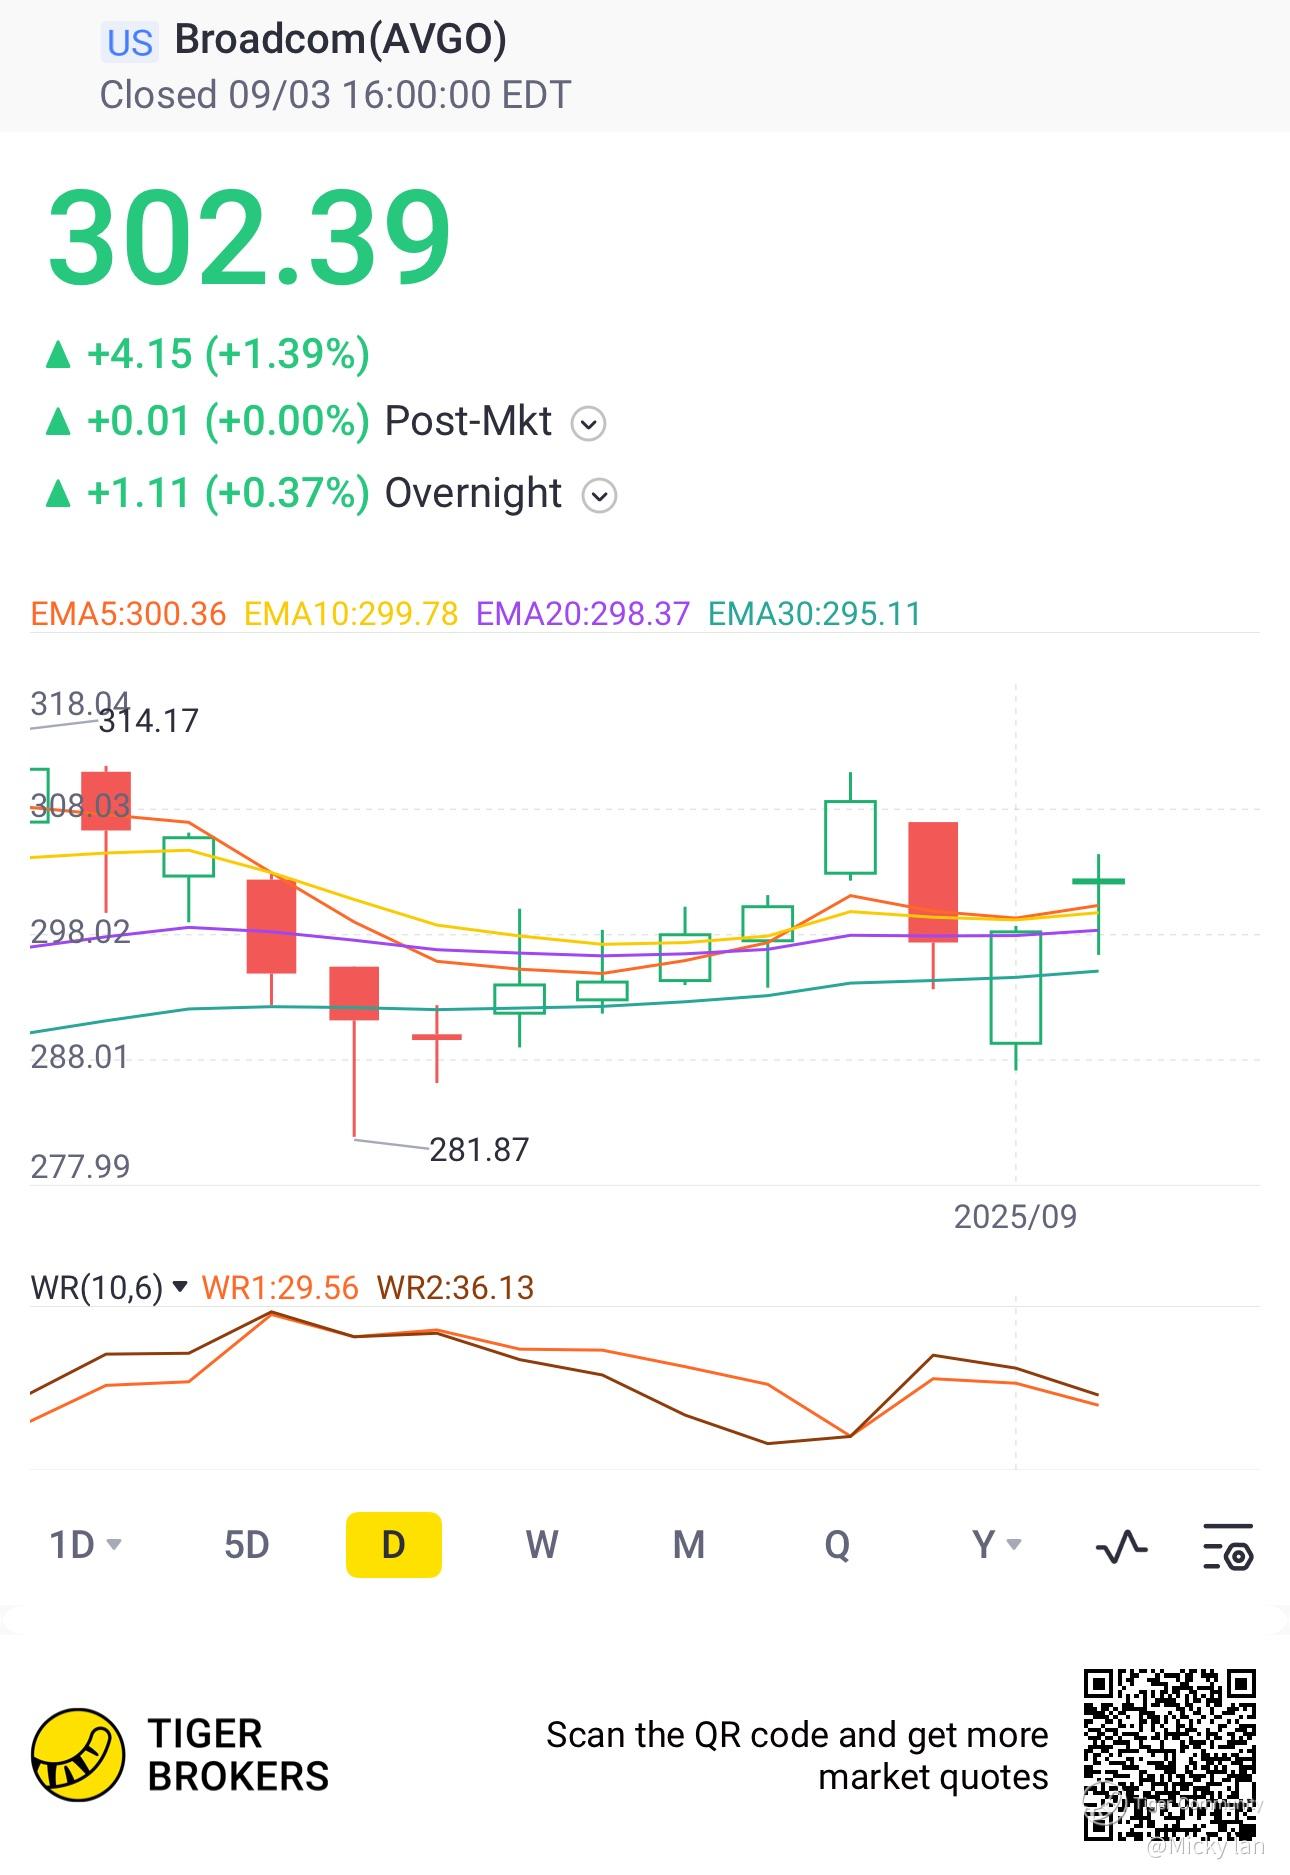Tap the 298.02 price axis label
Image resolution: width=1290 pixels, height=1875 pixels.
click(80, 932)
